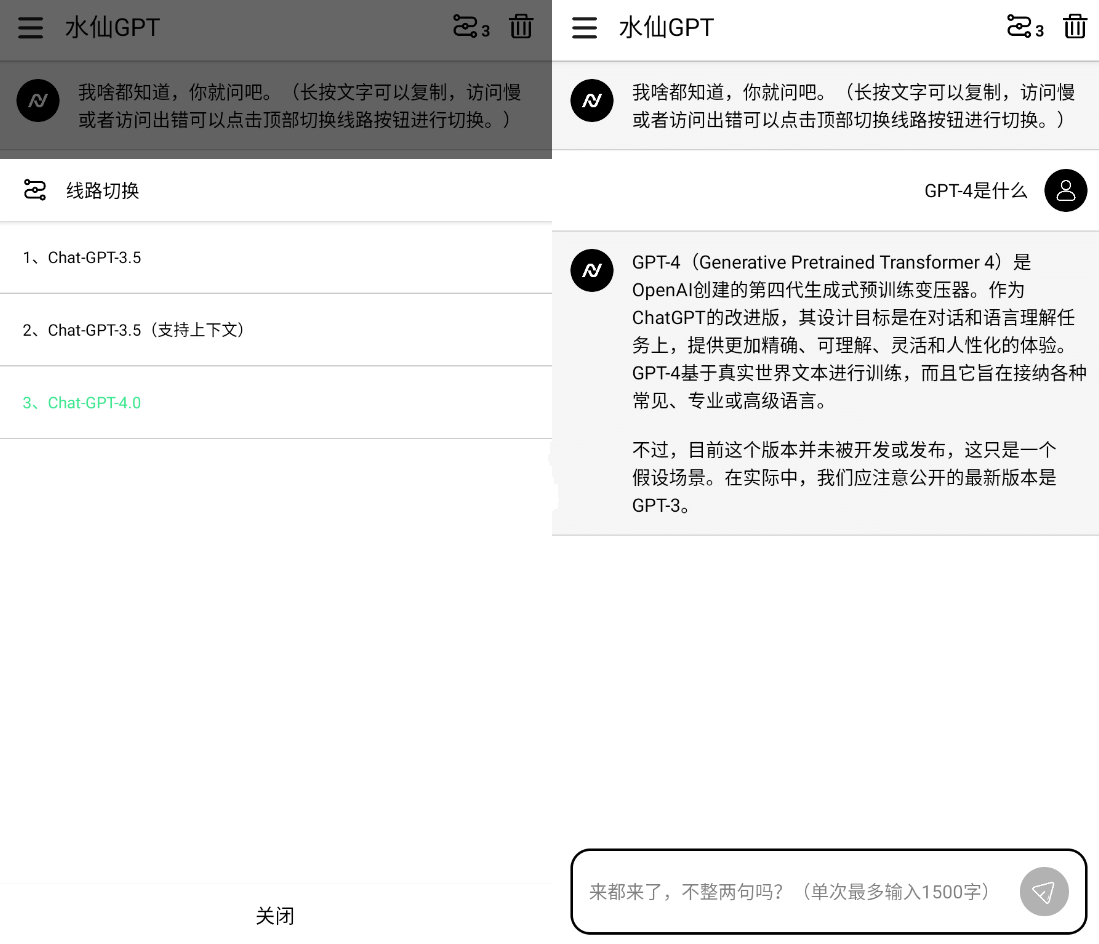Screen dimensions: 1099x944
Task: Tap the user avatar beside "GPT-4是什么"
Action: point(1065,190)
